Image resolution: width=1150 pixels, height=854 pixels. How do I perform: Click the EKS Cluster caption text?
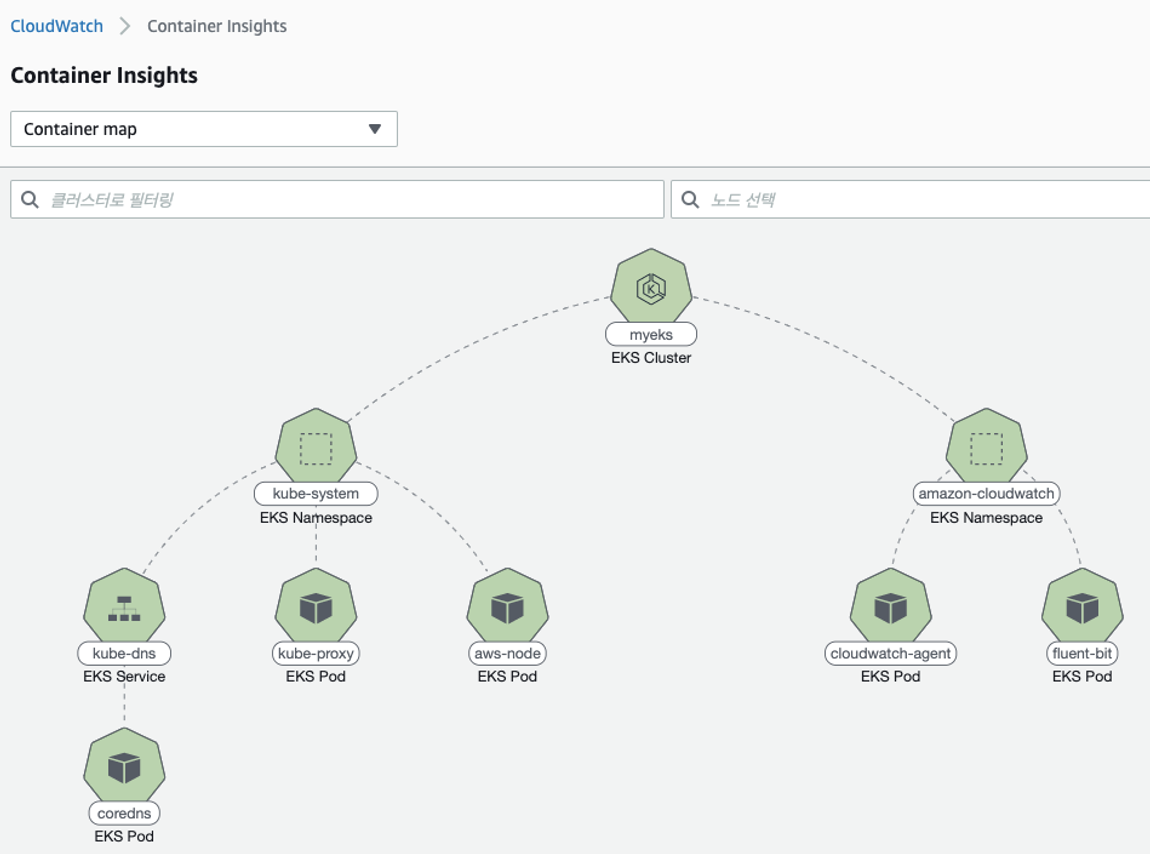pos(651,358)
